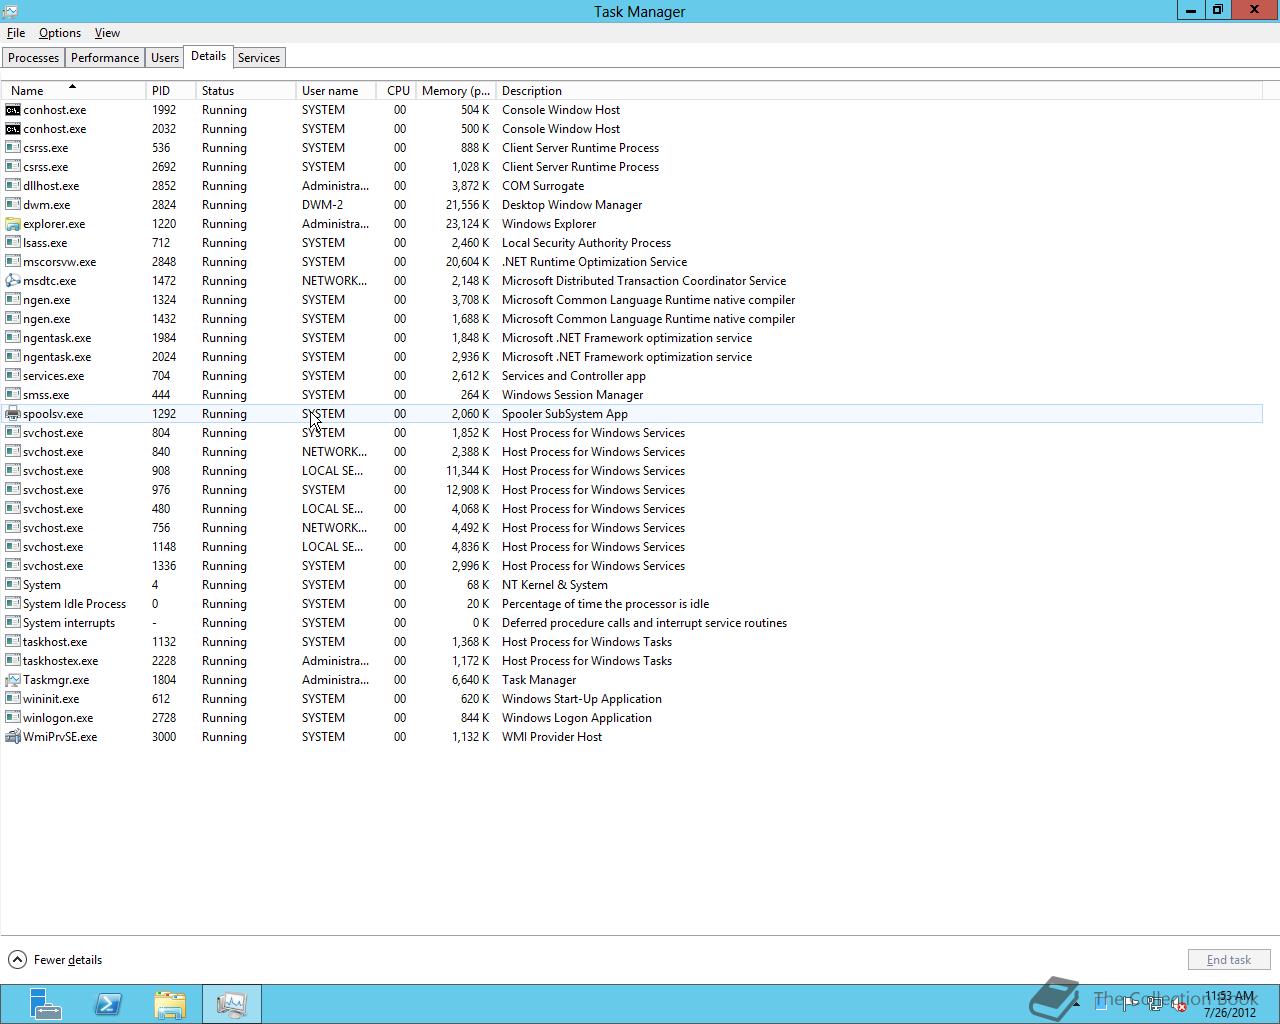Click the lsass.exe process icon
Viewport: 1280px width, 1024px height.
pos(12,243)
